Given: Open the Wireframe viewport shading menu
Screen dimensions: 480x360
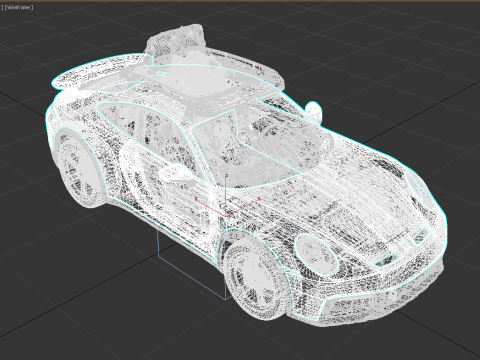Looking at the screenshot, I should click(x=19, y=7).
